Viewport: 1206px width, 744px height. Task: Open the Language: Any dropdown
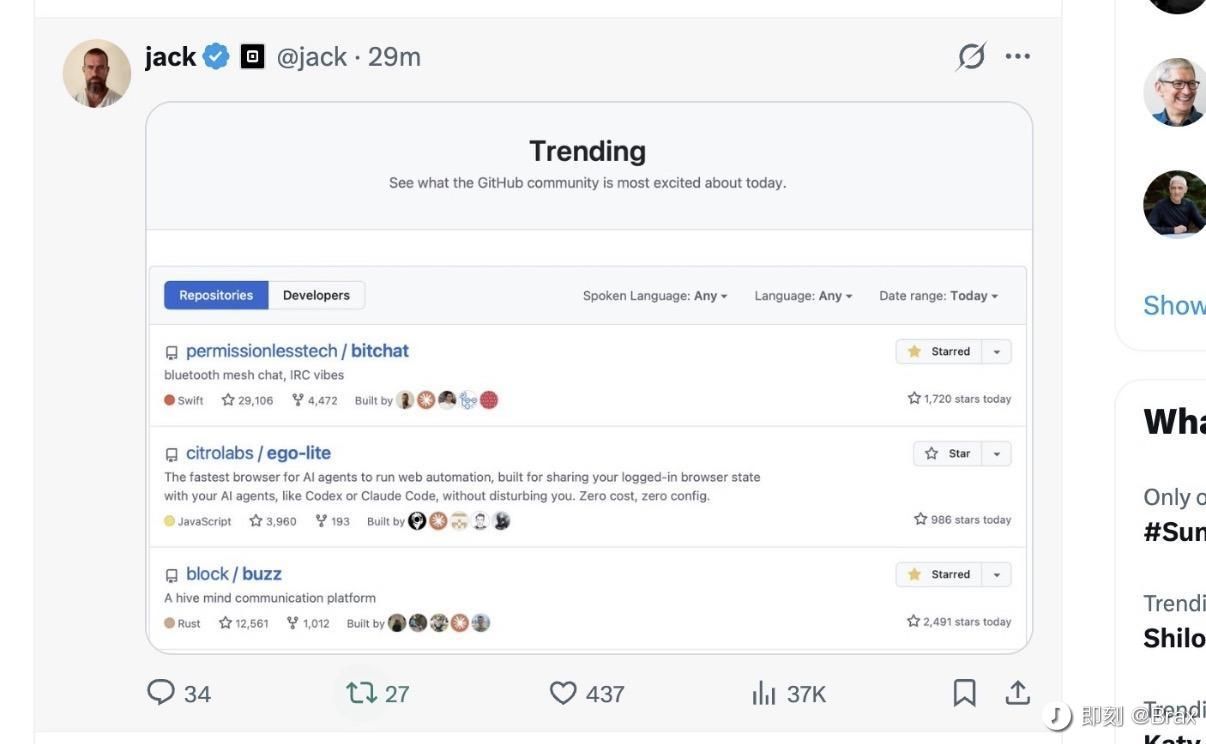tap(803, 296)
